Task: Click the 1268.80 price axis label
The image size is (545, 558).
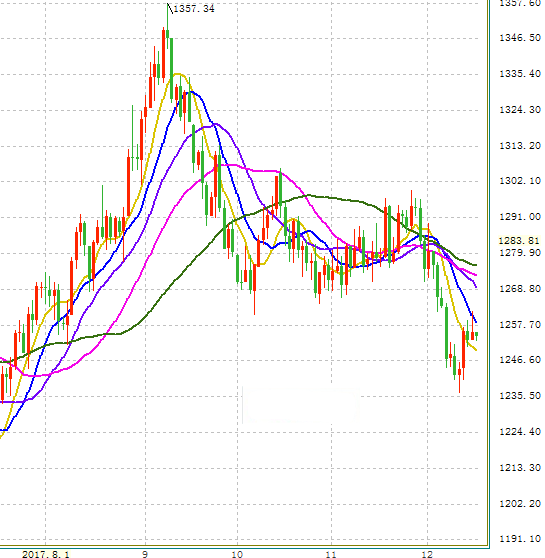Action: (x=520, y=289)
